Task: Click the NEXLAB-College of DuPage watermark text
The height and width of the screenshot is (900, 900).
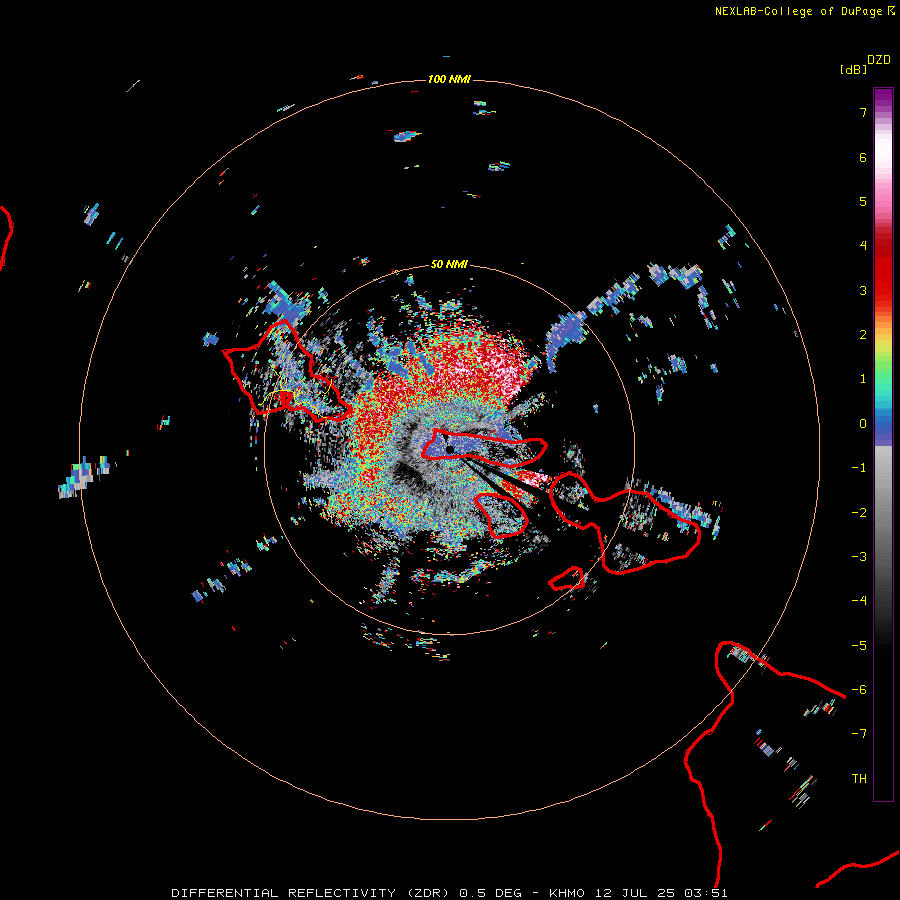Action: point(805,11)
